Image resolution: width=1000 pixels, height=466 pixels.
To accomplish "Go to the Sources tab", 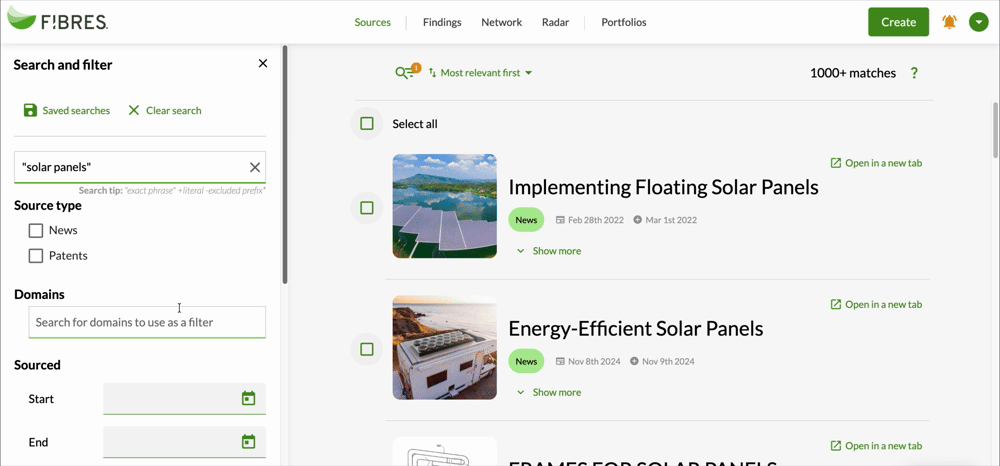I will tap(372, 22).
